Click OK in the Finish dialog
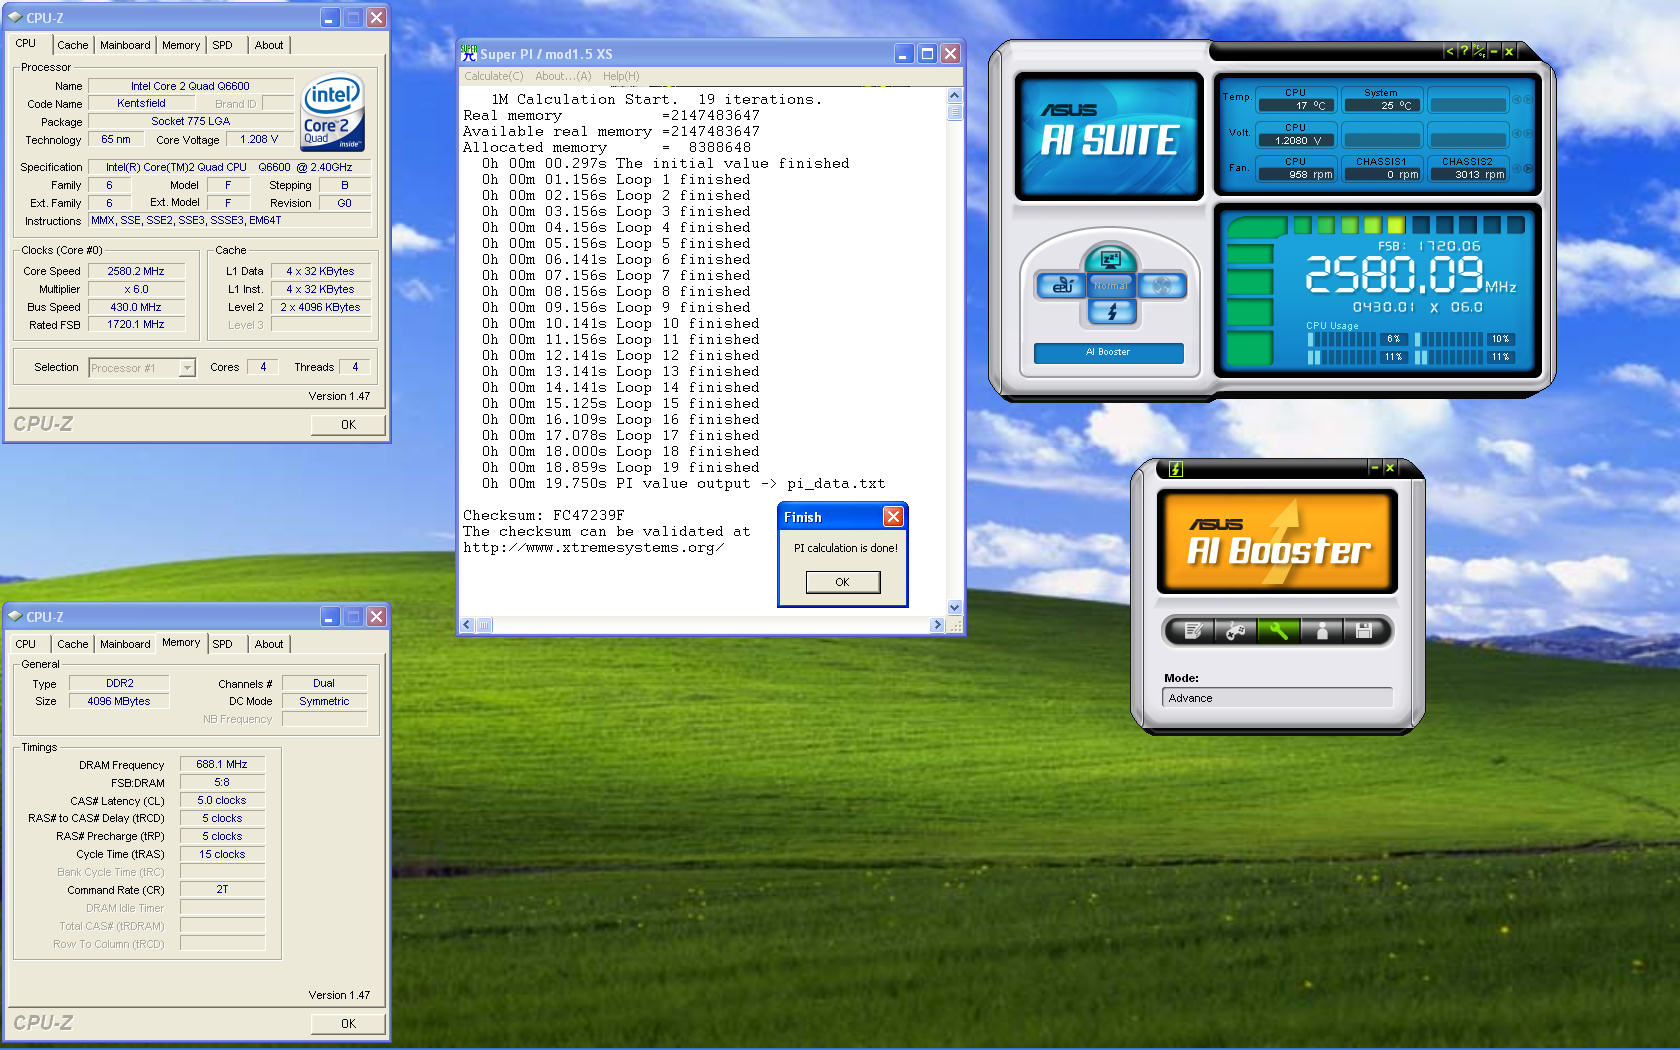The height and width of the screenshot is (1050, 1680). tap(843, 582)
